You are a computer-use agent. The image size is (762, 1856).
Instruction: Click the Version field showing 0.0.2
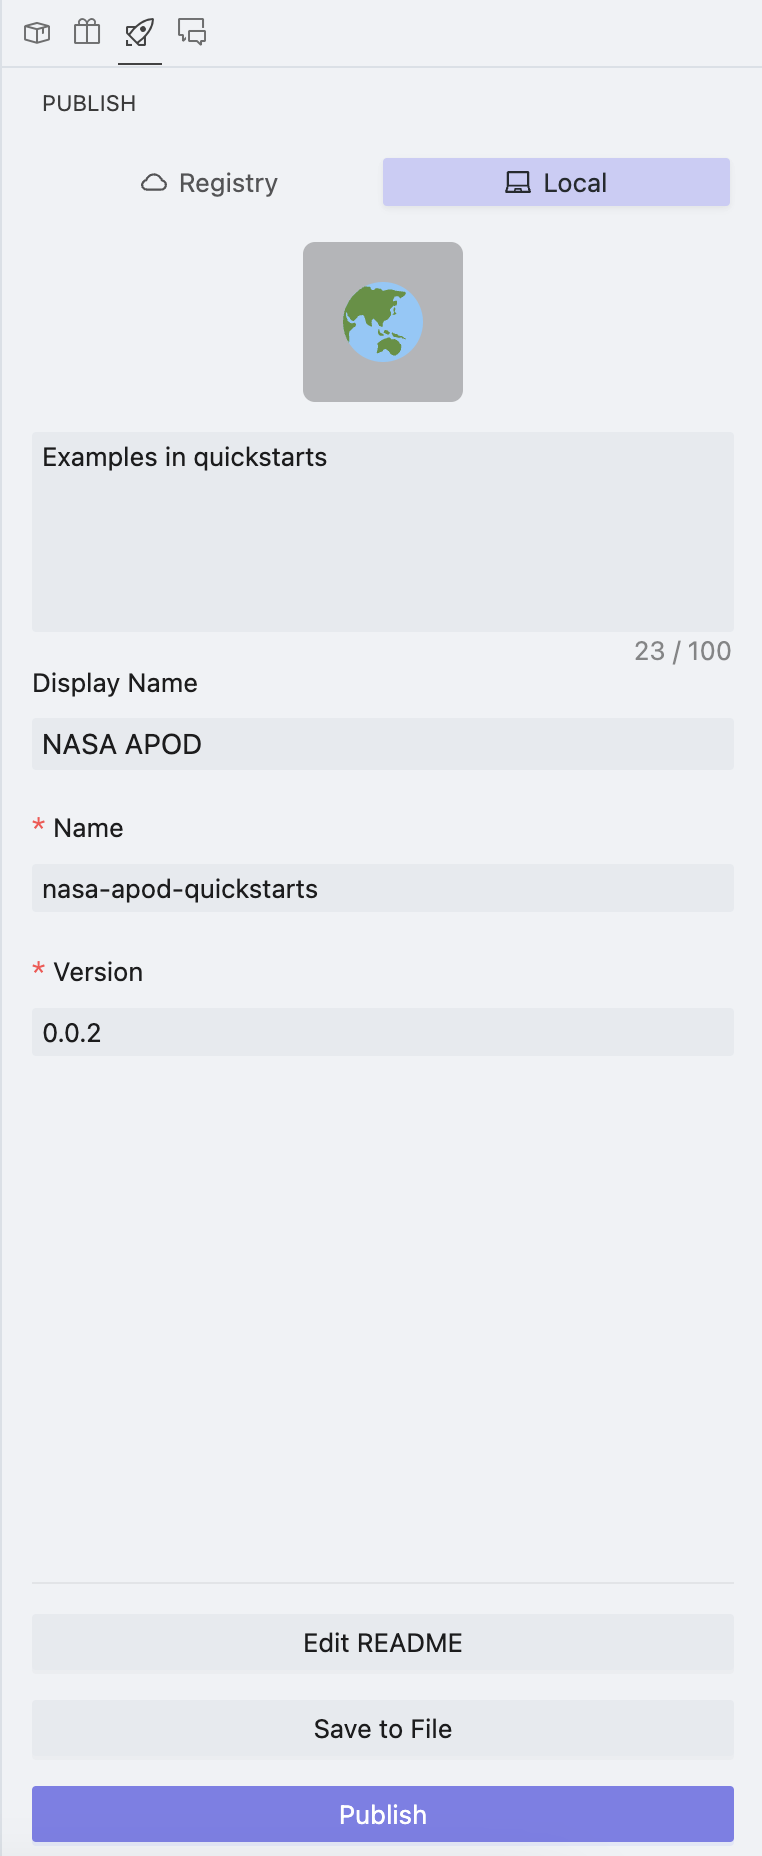point(383,1033)
